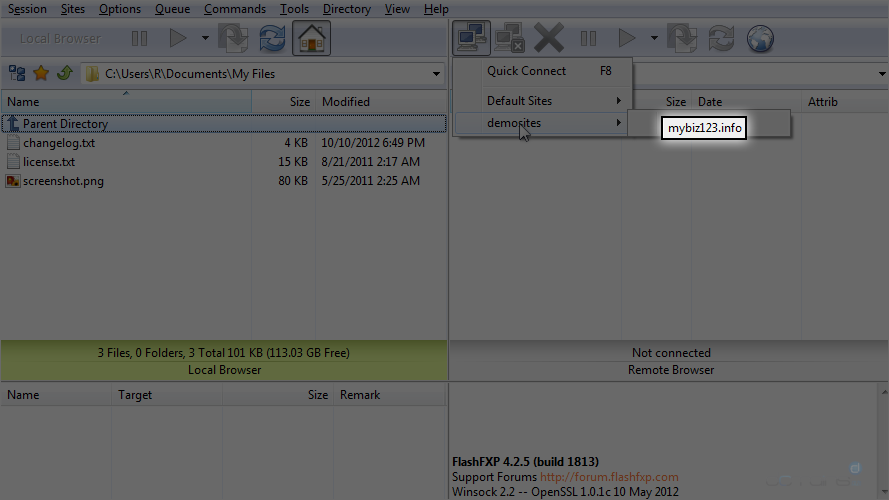The height and width of the screenshot is (500, 889).
Task: Open dropdown arrow beside local transfer play button
Action: tap(205, 39)
